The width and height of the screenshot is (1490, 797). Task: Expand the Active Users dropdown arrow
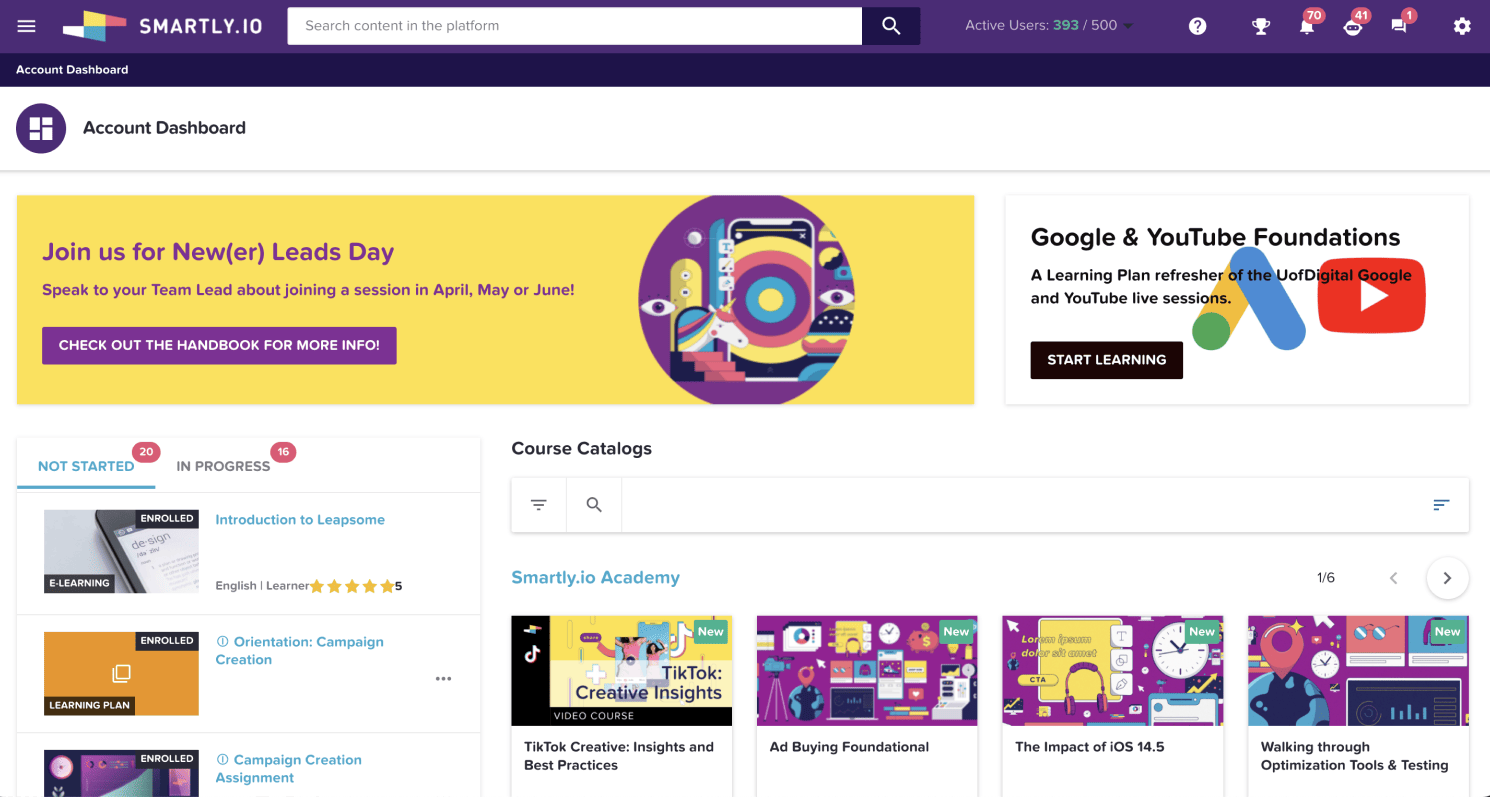pyautogui.click(x=1128, y=26)
